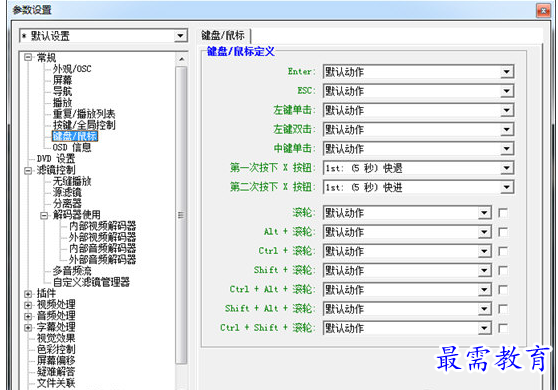
Task: Expand the 插件 tree node
Action: click(28, 294)
